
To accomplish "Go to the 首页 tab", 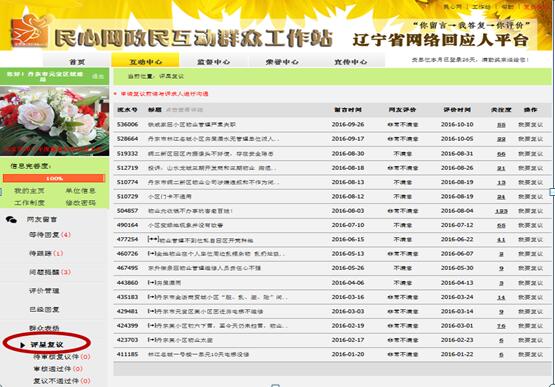I will (77, 62).
